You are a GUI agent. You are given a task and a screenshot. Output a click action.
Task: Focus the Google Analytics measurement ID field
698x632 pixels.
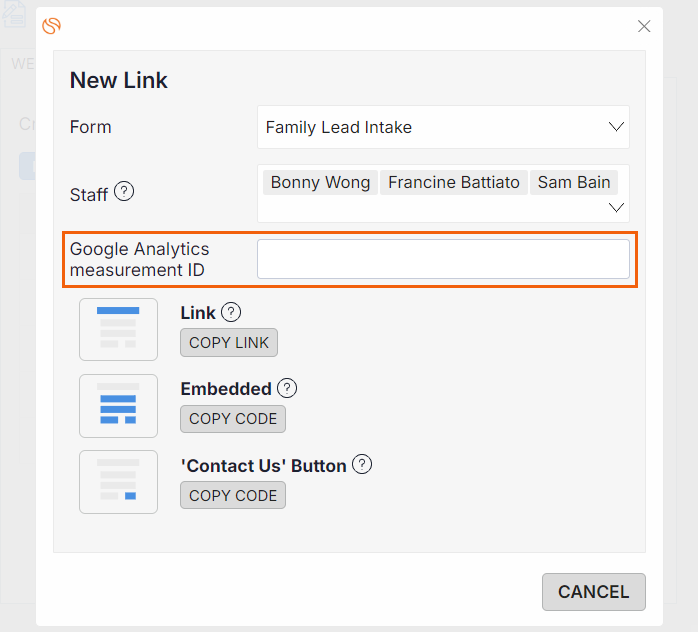[x=443, y=259]
